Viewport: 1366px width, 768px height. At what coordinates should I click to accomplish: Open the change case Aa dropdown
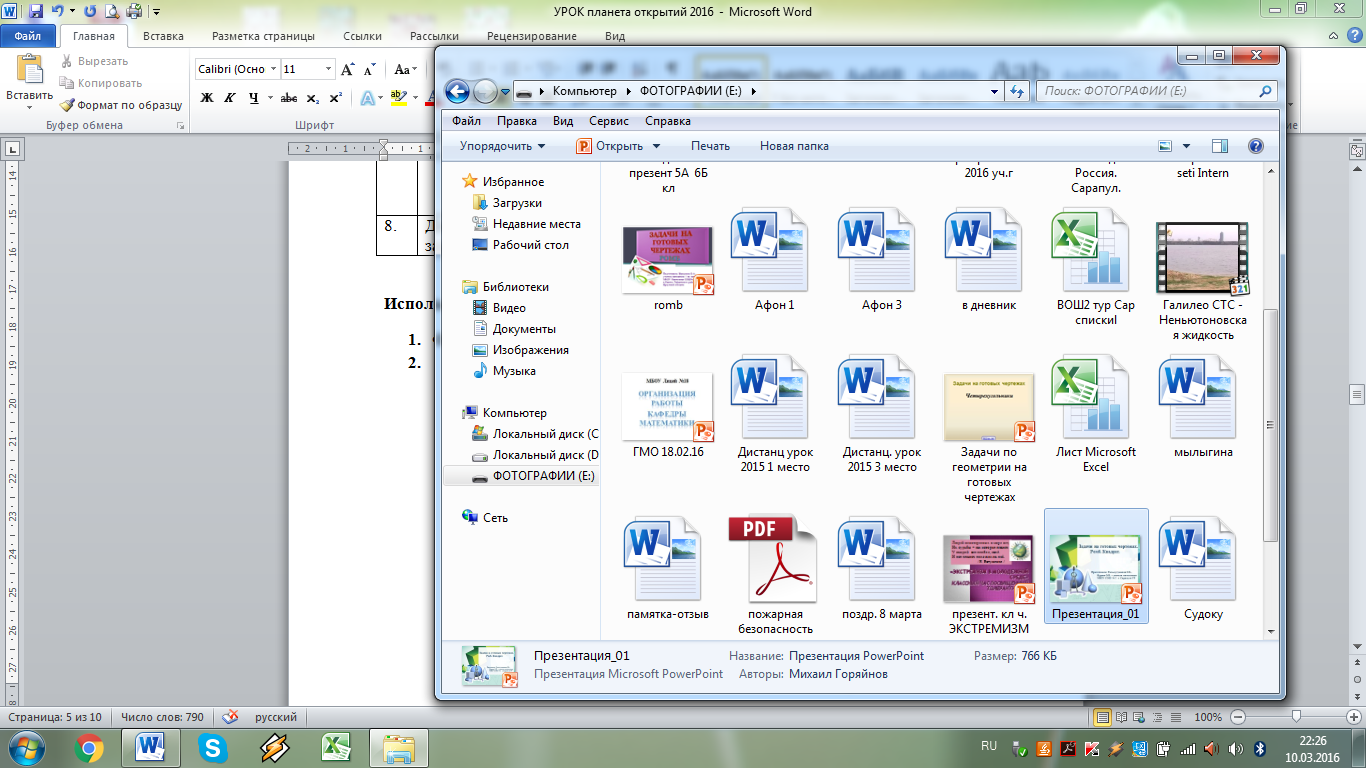pyautogui.click(x=405, y=69)
